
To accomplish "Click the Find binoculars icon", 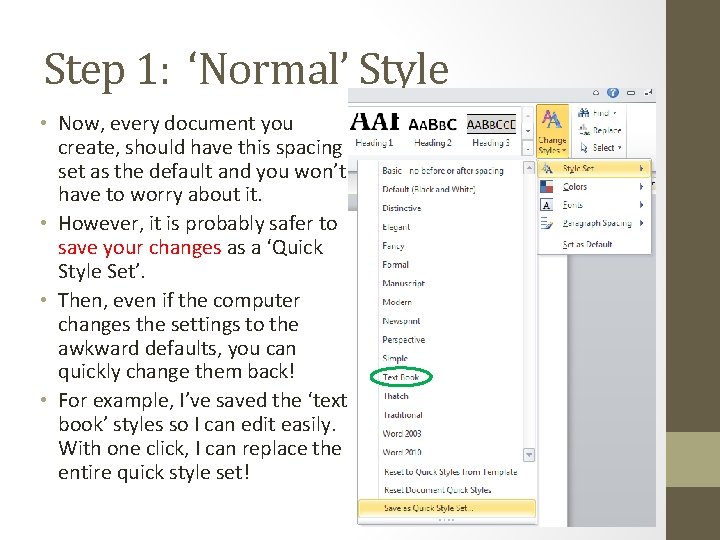I will pyautogui.click(x=584, y=112).
